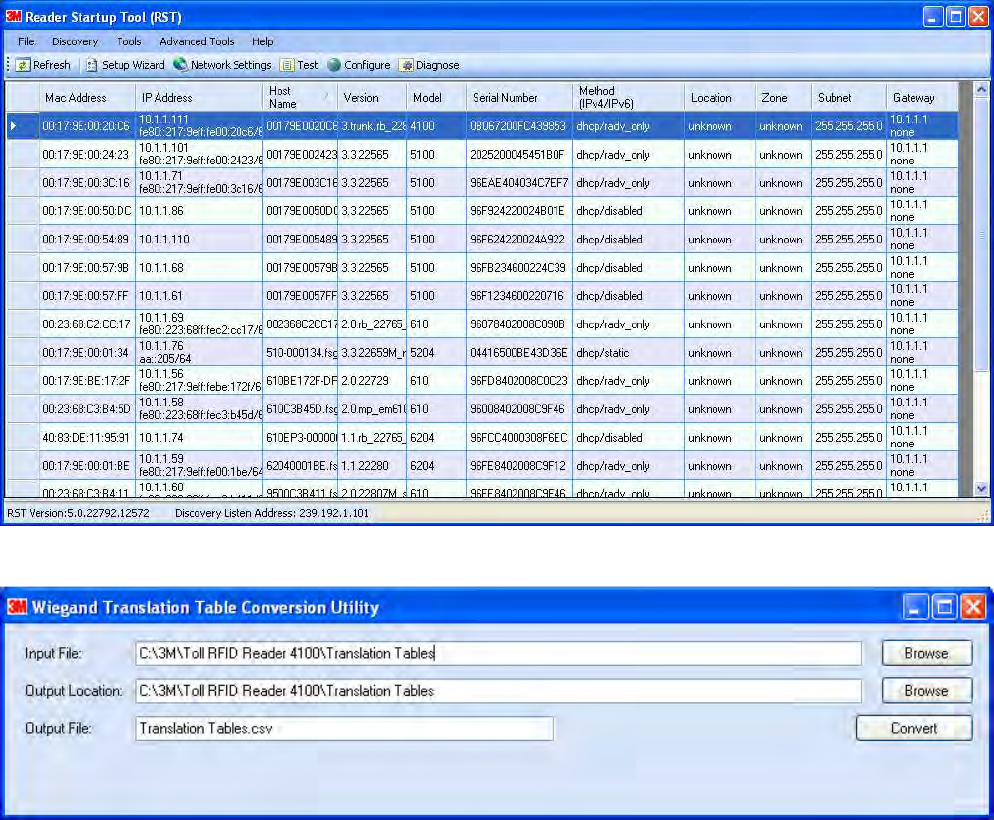Click the Method (IPv4/IPv6) column header
Viewport: 994px width, 820px height.
tap(628, 98)
